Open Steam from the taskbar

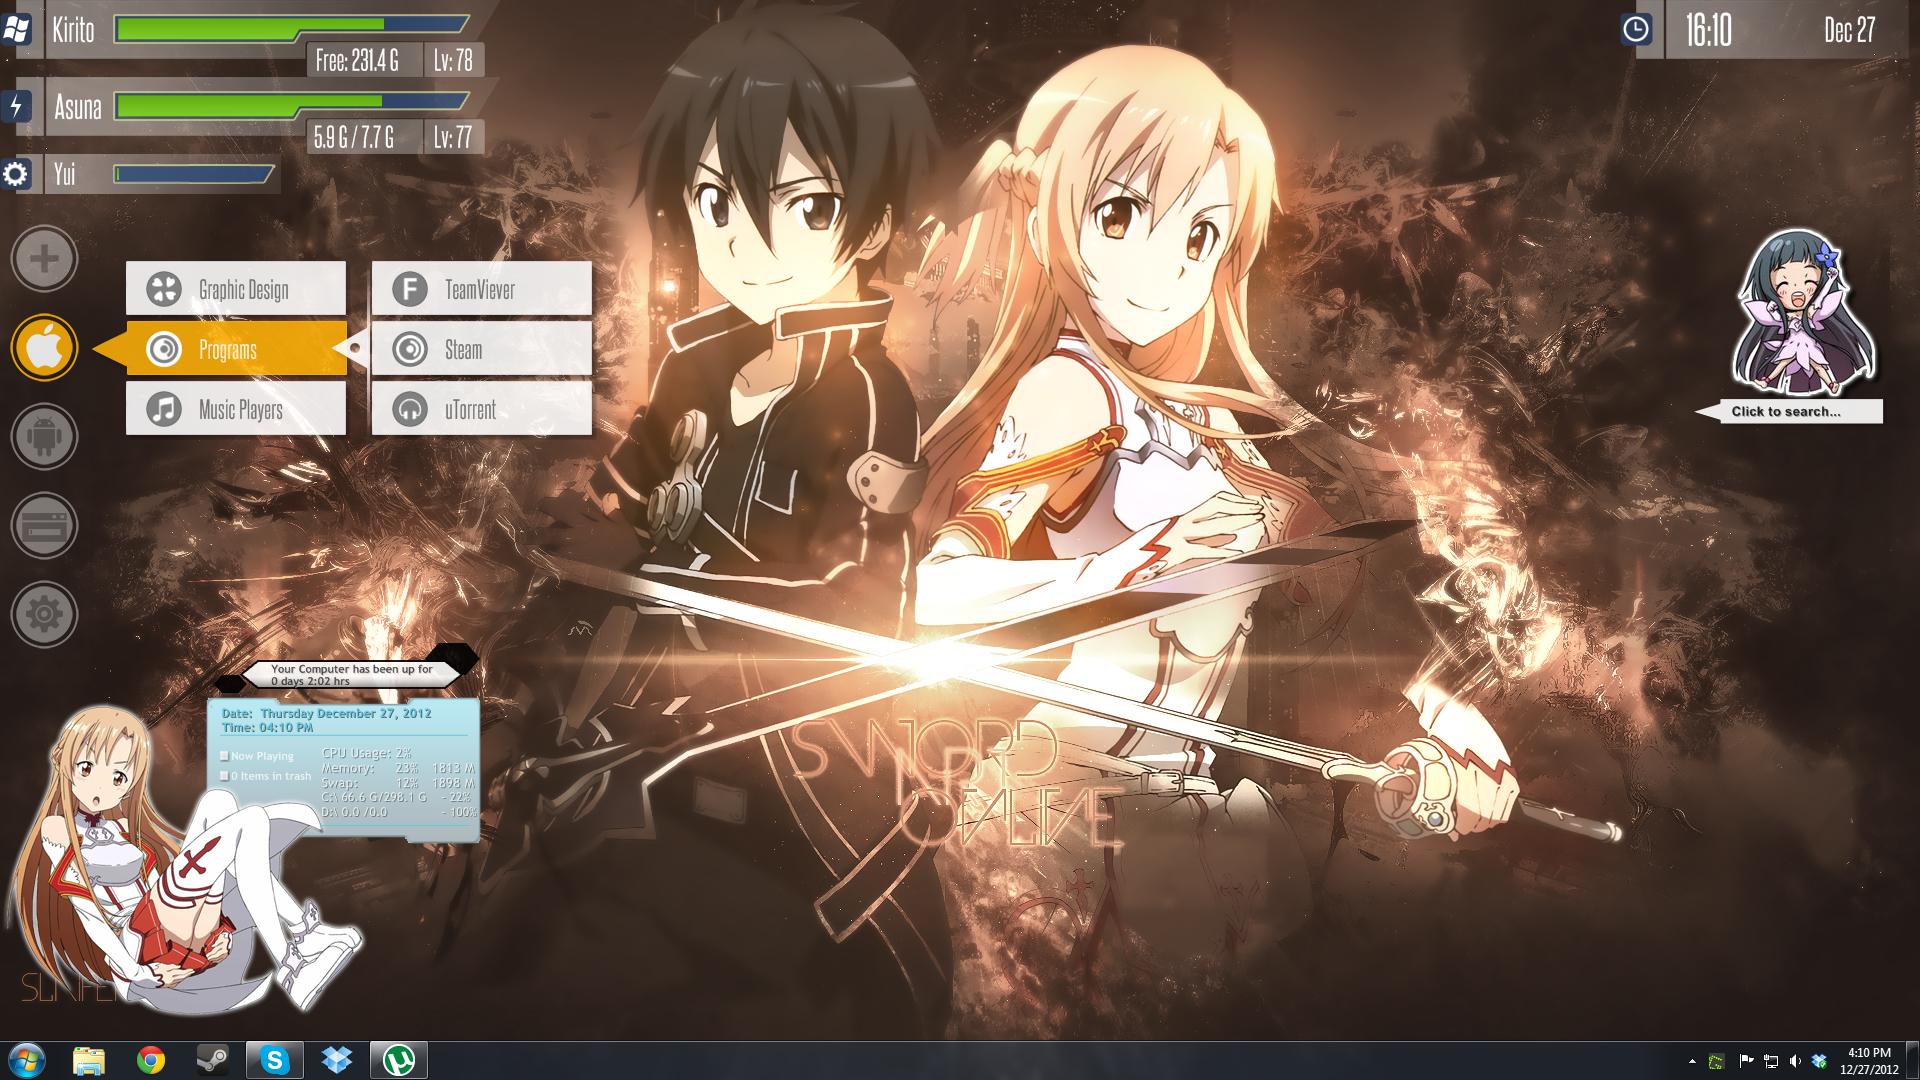[x=212, y=1059]
